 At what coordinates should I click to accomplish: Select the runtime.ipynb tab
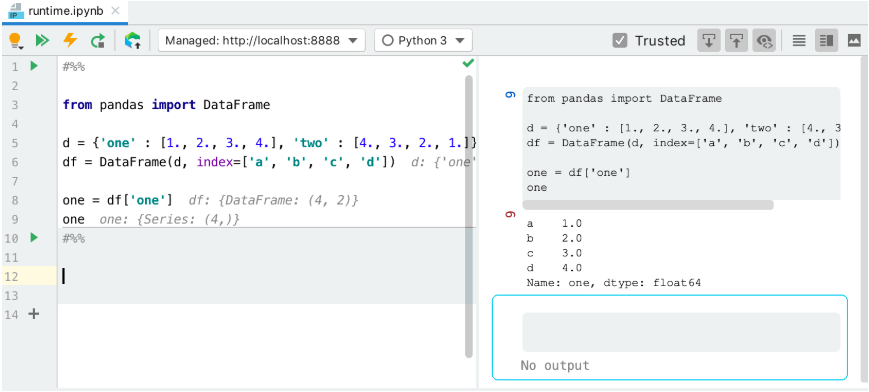[65, 11]
